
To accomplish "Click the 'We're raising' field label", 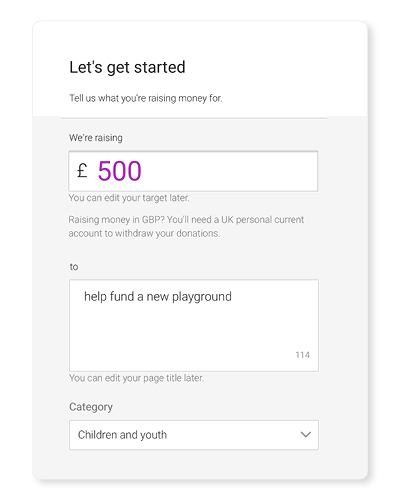I will (96, 138).
